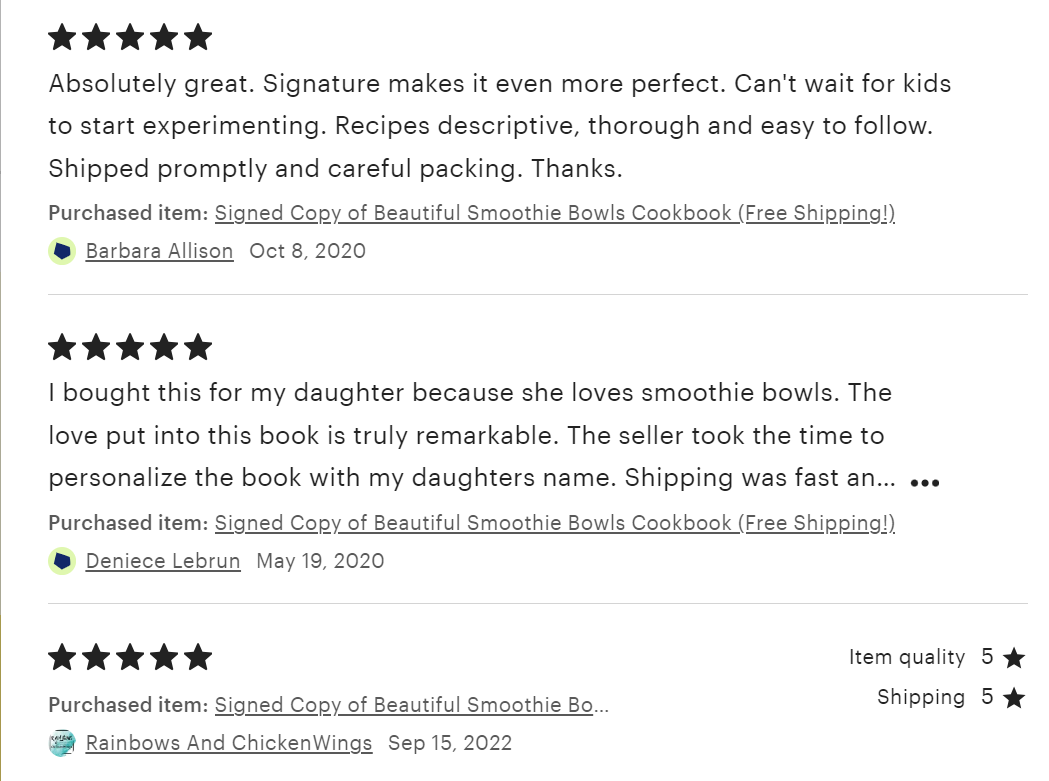Click the Sep 15, 2022 review date
Image resolution: width=1049 pixels, height=781 pixels.
450,743
